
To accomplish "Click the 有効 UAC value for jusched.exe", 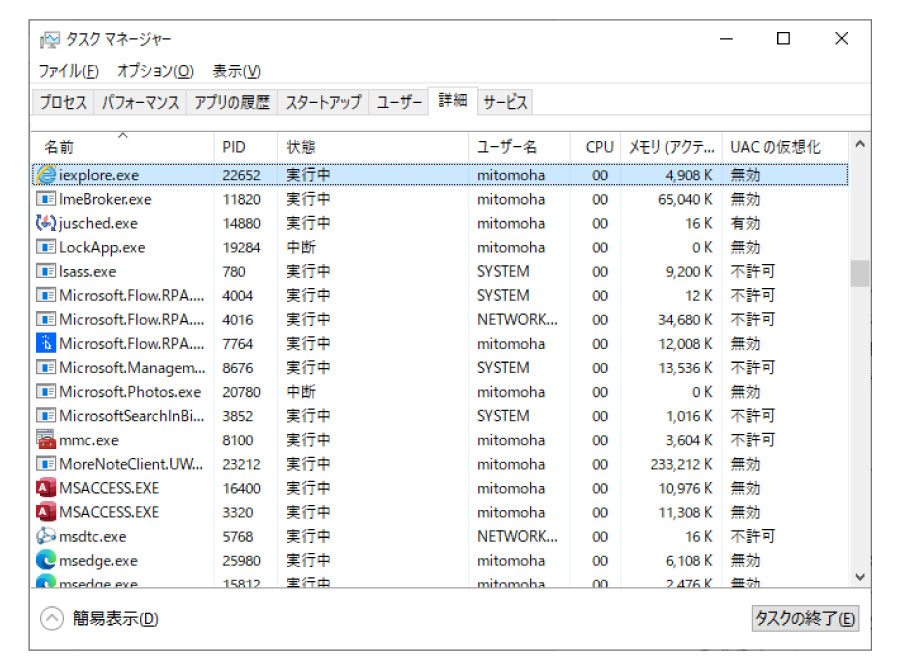I will pos(745,223).
